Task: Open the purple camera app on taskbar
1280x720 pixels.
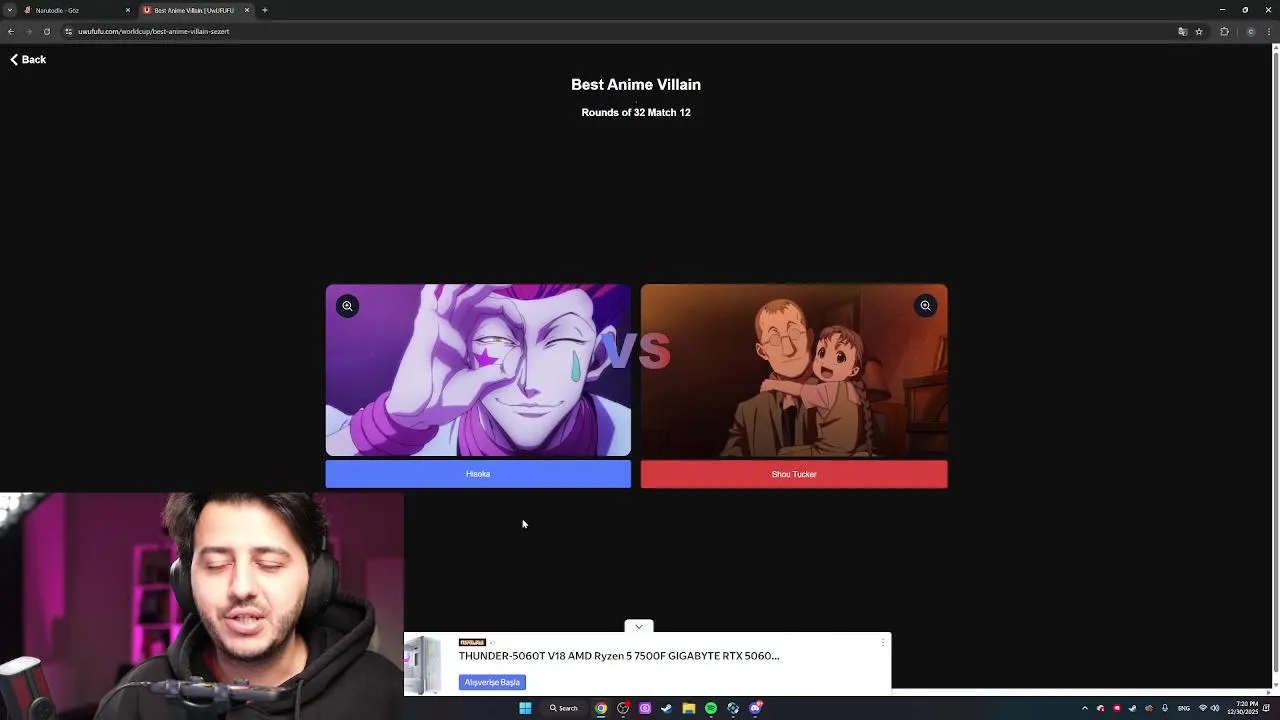Action: pos(645,708)
